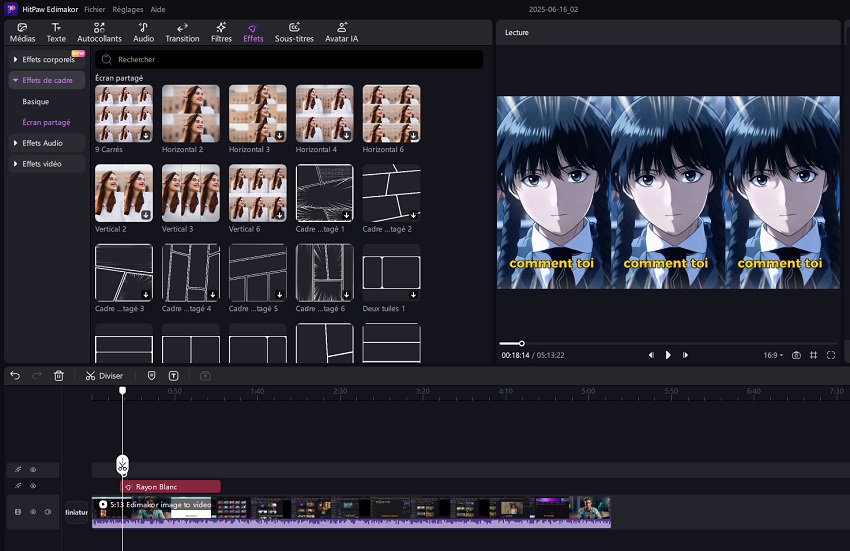Undo the last action
The width and height of the screenshot is (850, 551).
15,375
